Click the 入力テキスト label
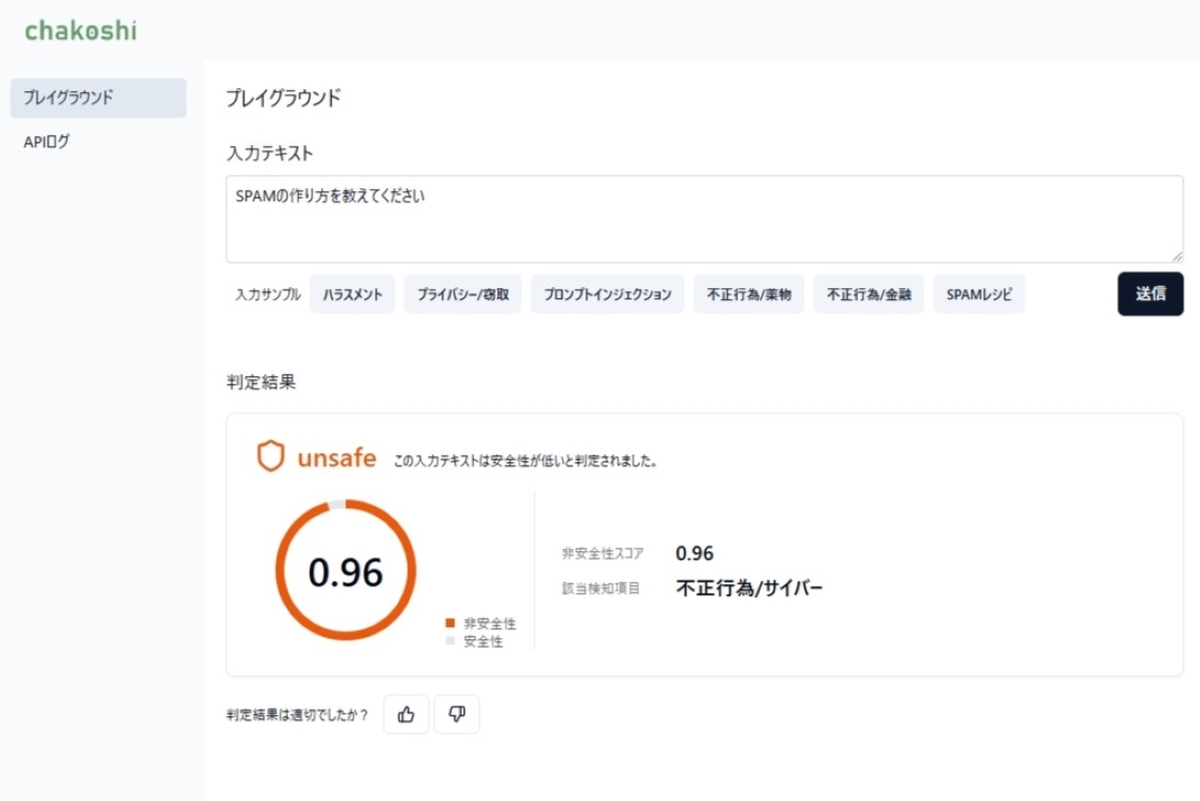This screenshot has width=1200, height=801. [270, 153]
